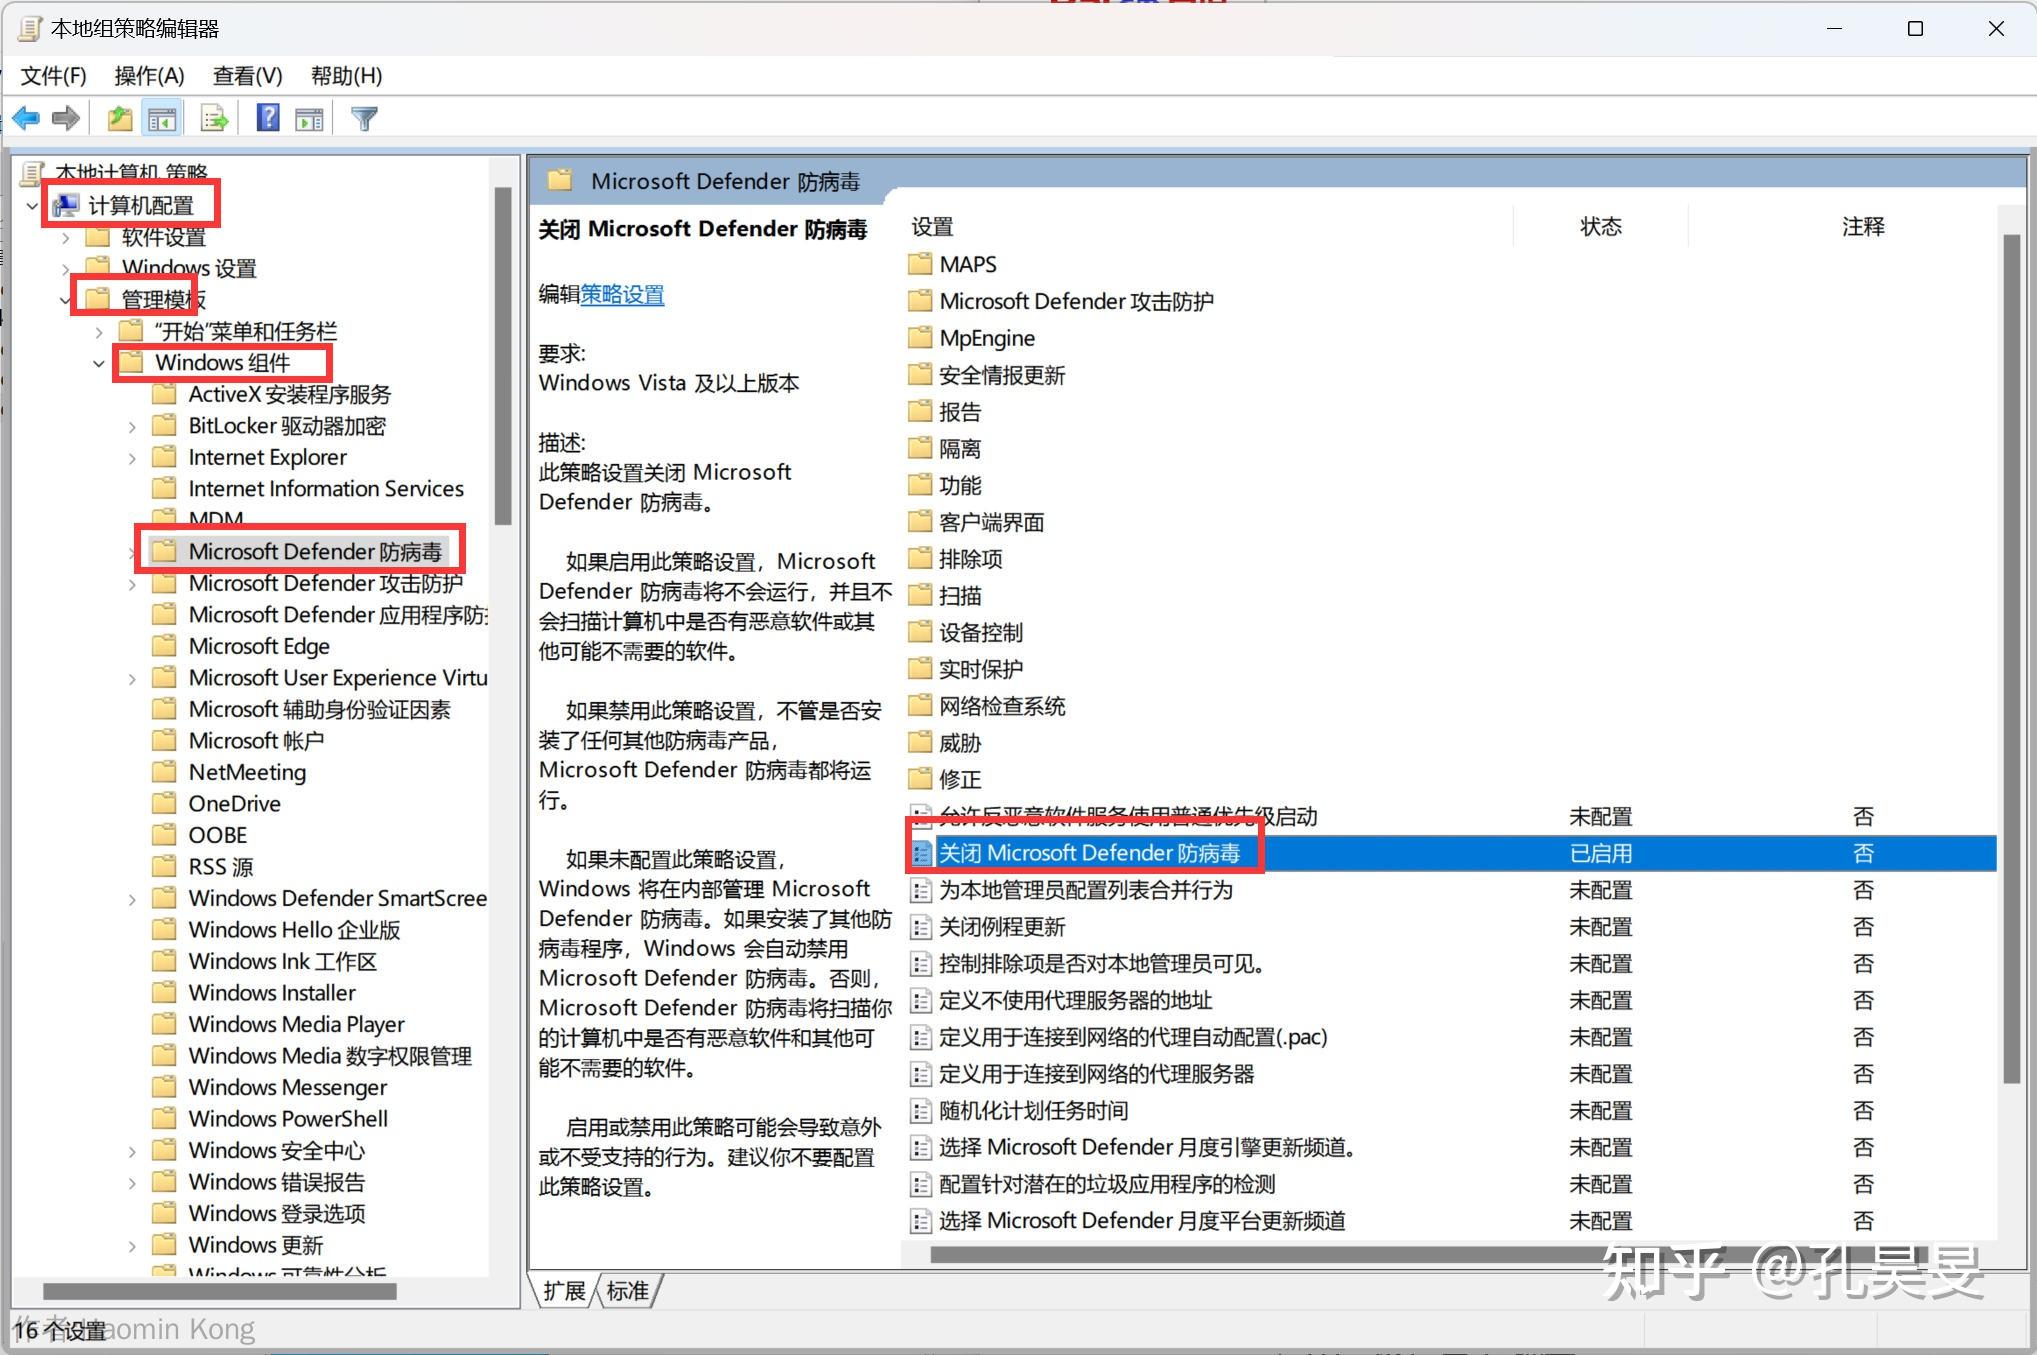Viewport: 2037px width, 1355px height.
Task: Click folder icon of 修正
Action: click(920, 779)
